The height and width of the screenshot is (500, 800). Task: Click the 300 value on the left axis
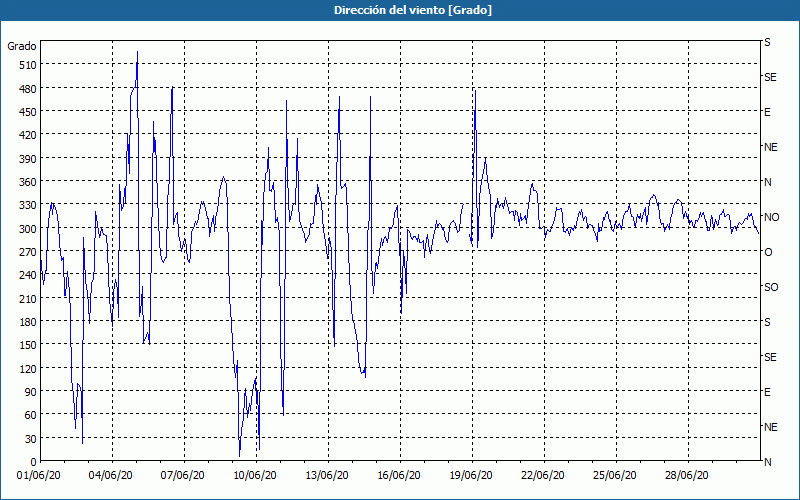click(x=28, y=229)
